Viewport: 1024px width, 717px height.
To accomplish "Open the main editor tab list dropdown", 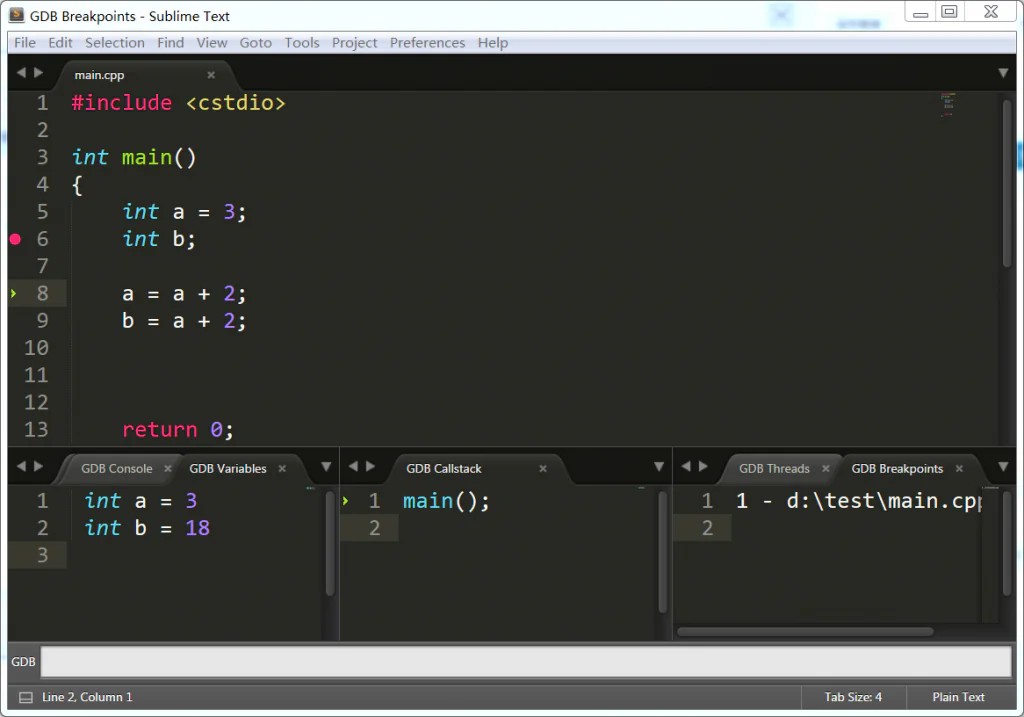I will (1003, 73).
